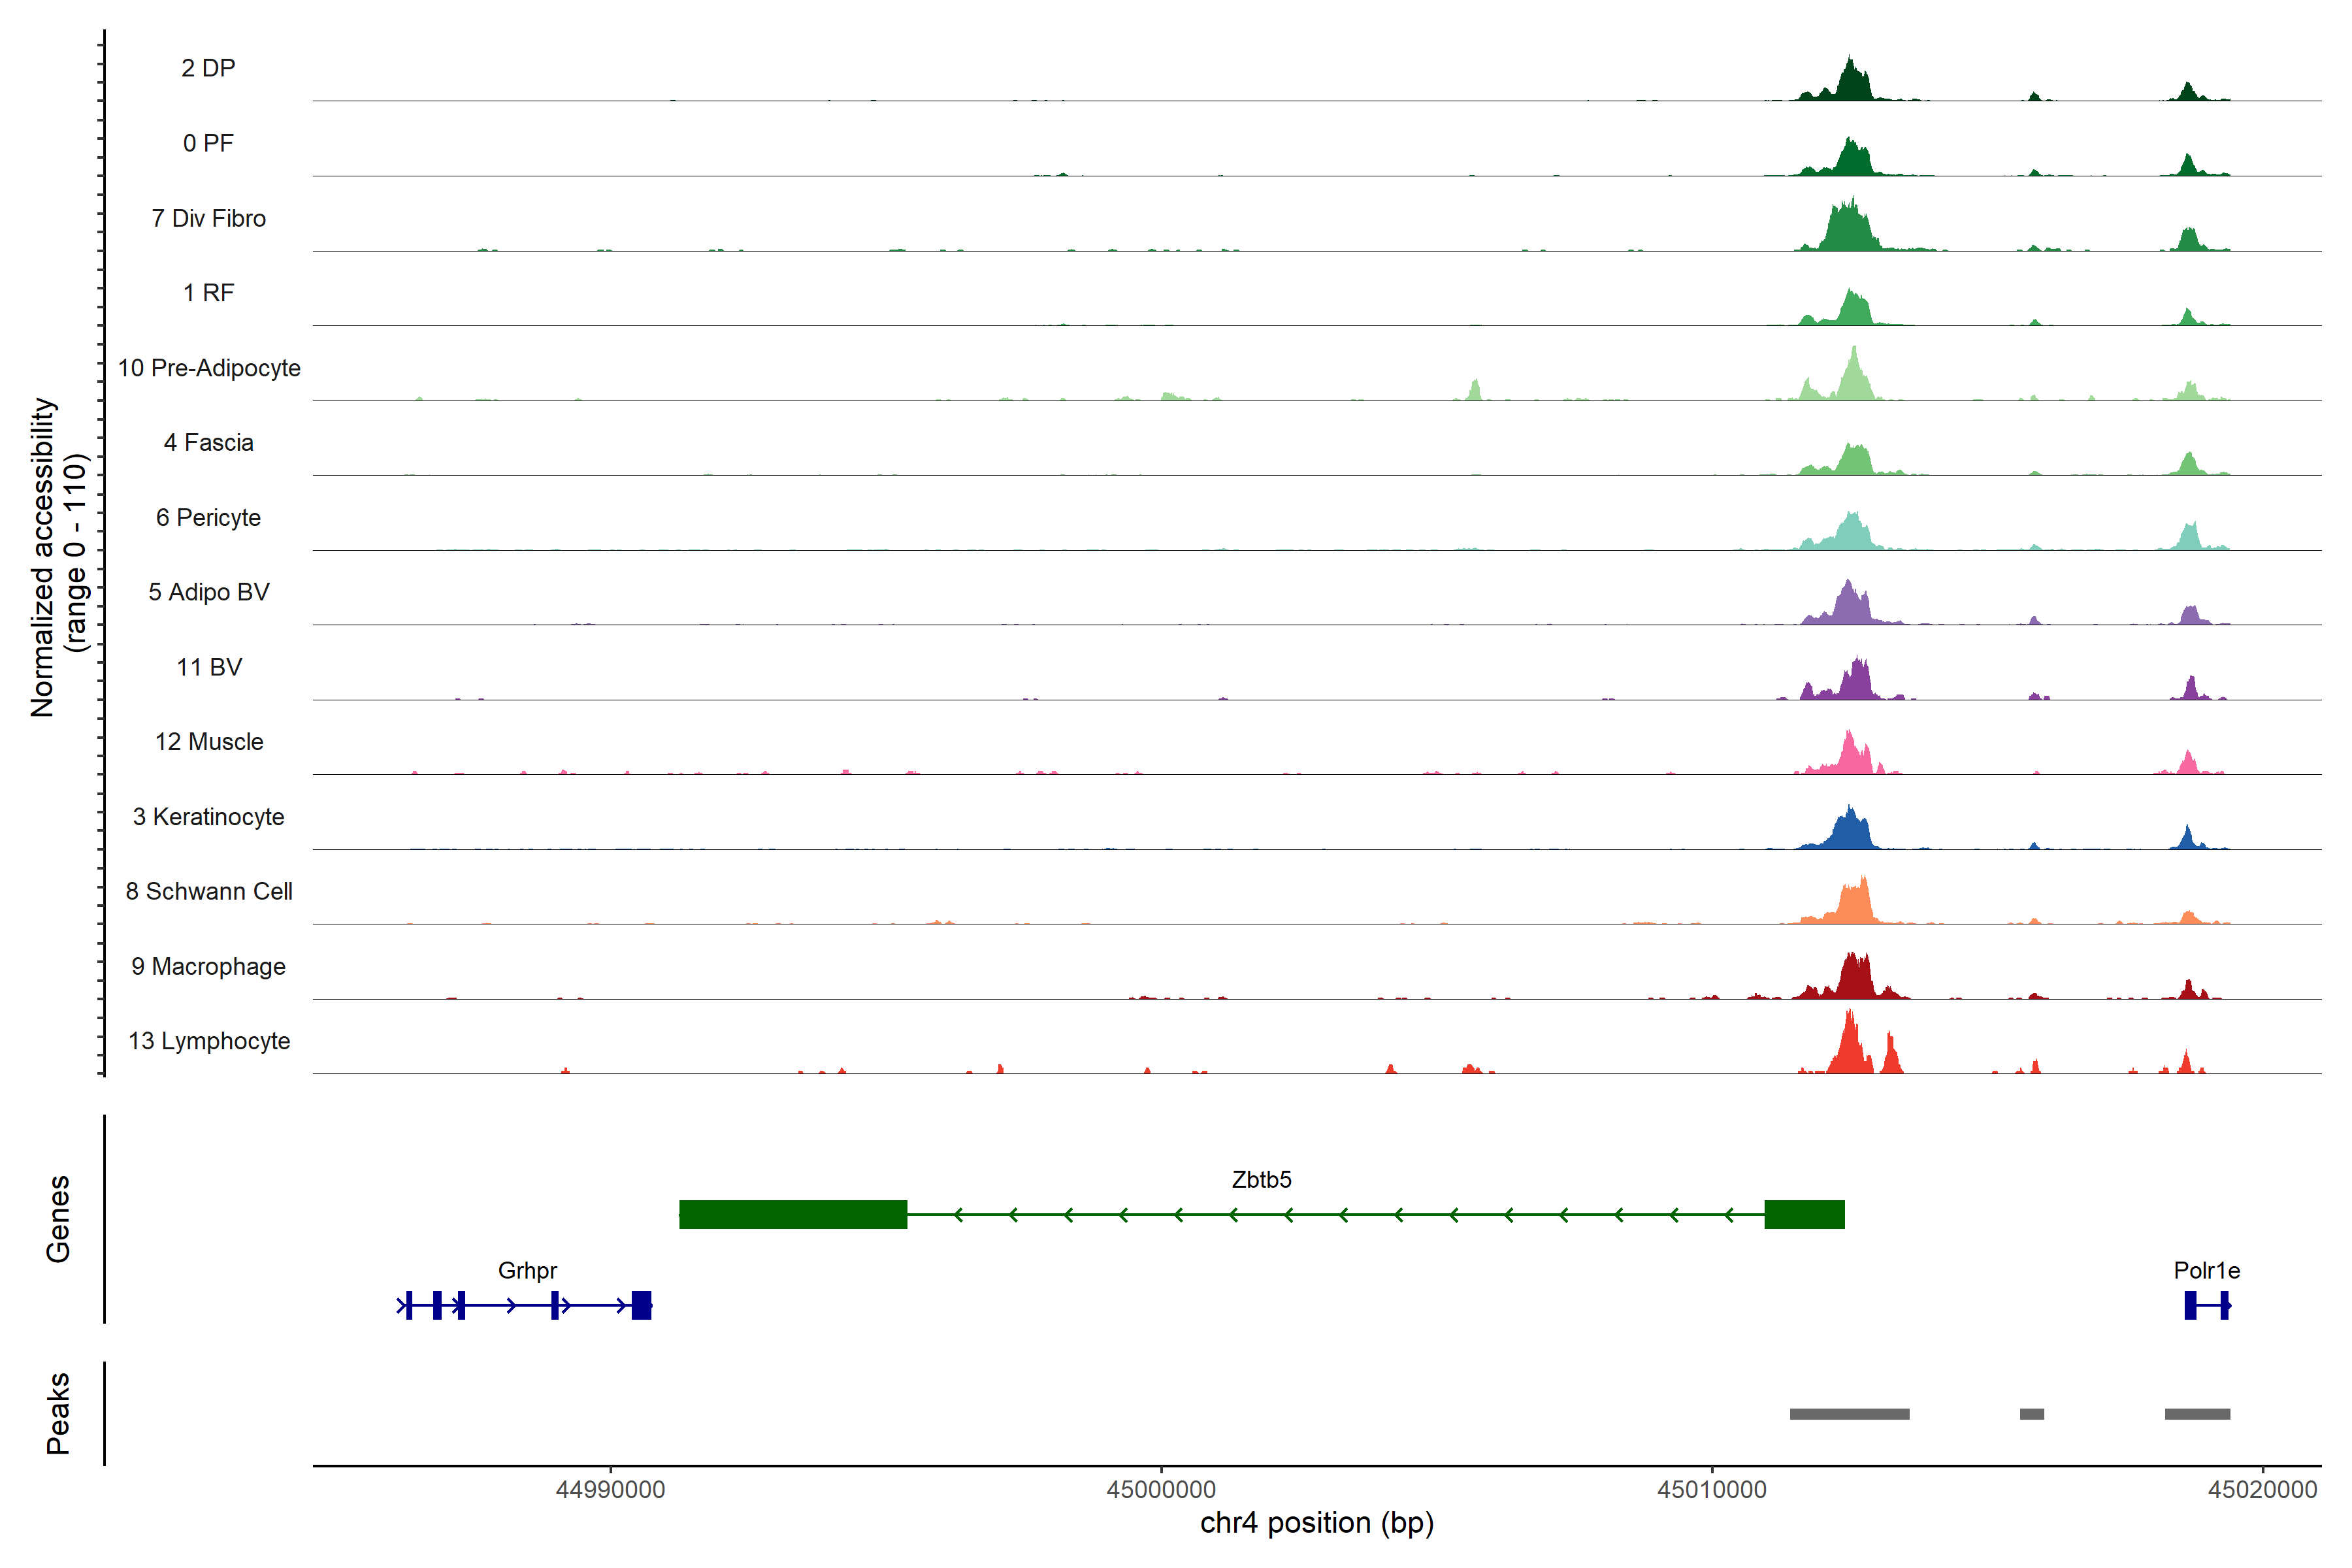Click the Peaks panel label
This screenshot has height=1568, width=2352.
(58, 1413)
